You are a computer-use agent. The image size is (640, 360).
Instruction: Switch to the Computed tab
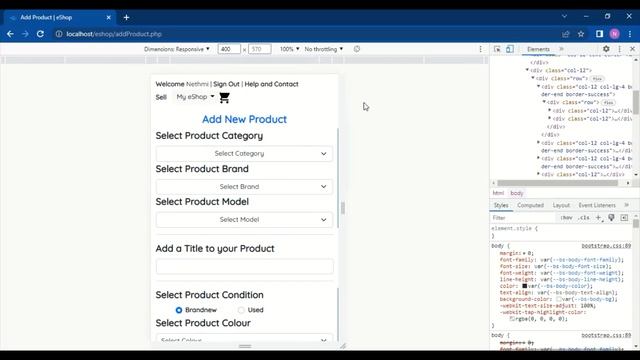coord(530,205)
